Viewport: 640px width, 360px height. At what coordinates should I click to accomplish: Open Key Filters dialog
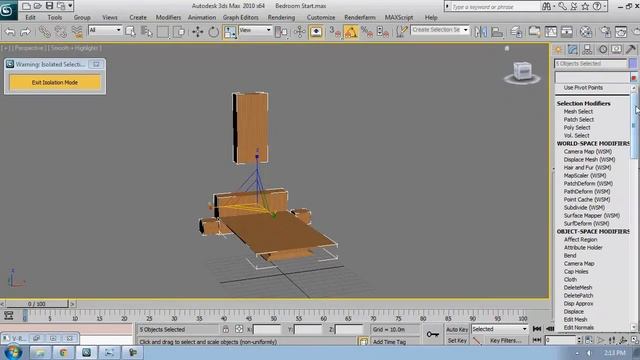[x=505, y=340]
